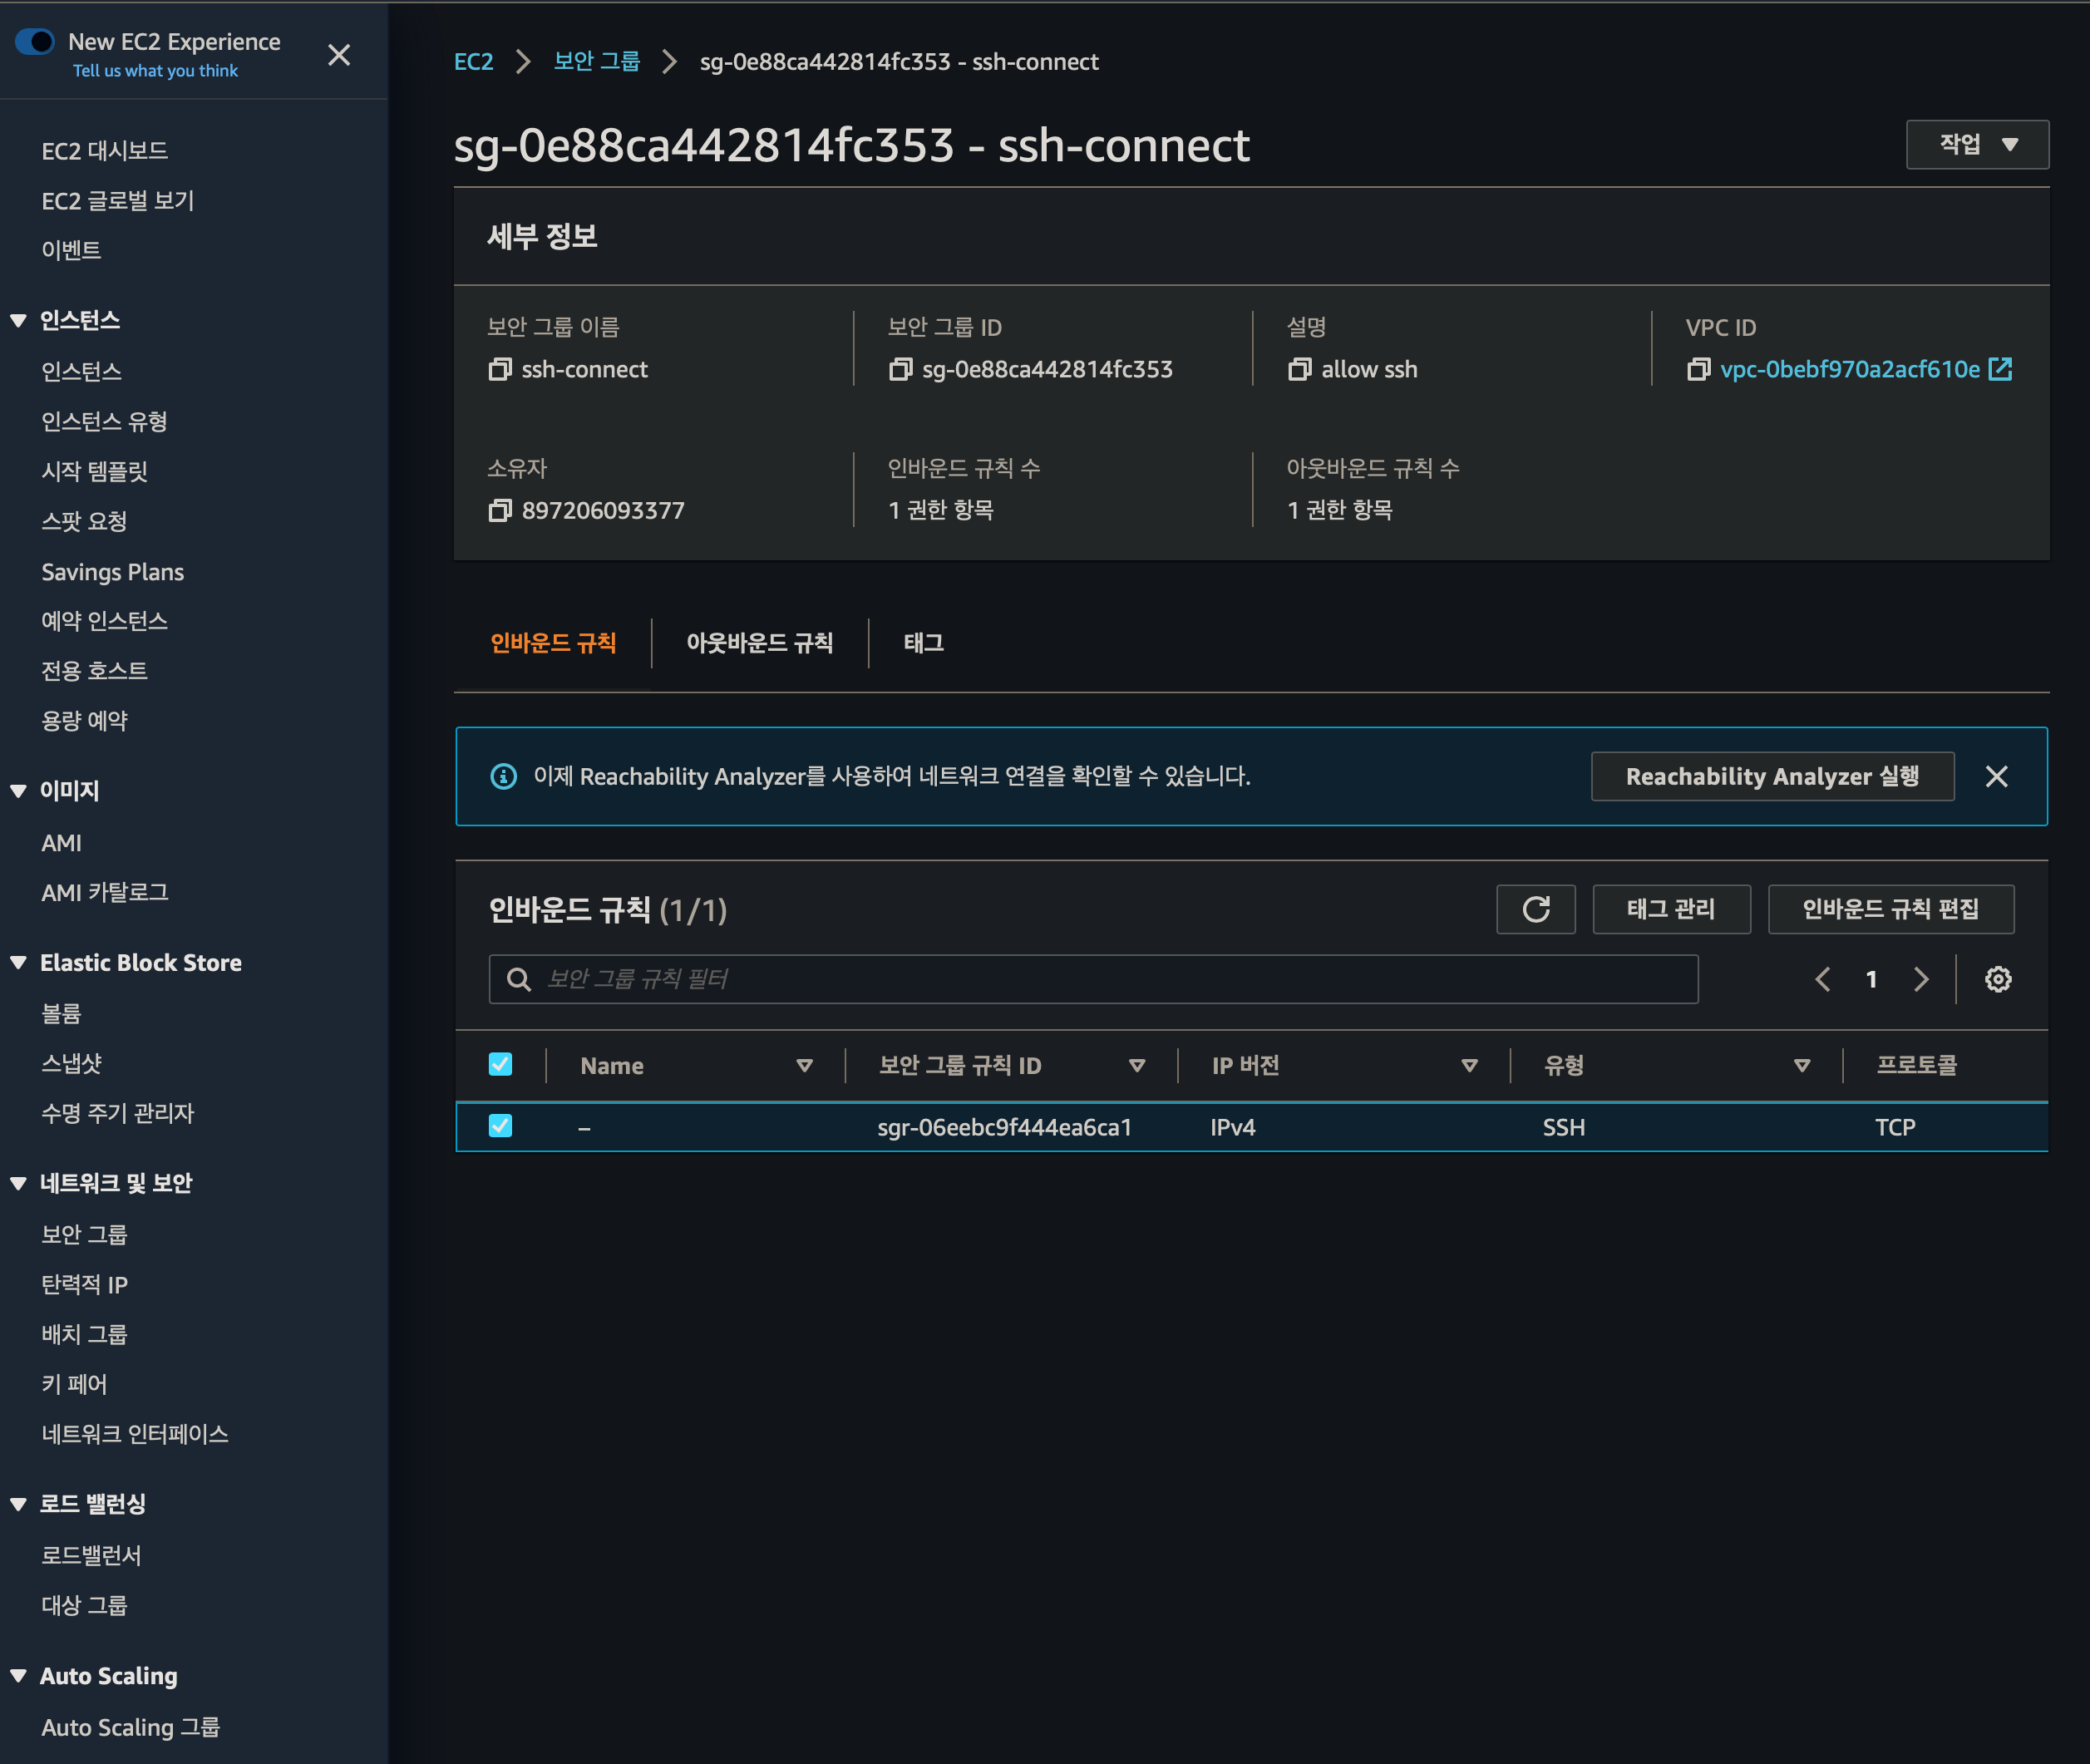Screen dimensions: 2090x1764
Task: Open the table preferences gear icon
Action: (1998, 979)
